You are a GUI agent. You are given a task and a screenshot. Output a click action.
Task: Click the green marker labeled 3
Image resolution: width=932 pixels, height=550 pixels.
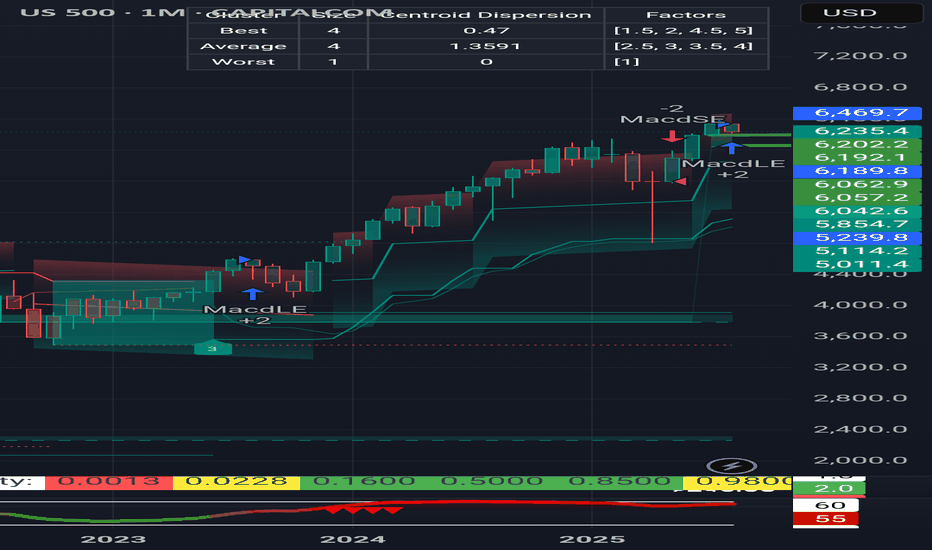[212, 348]
